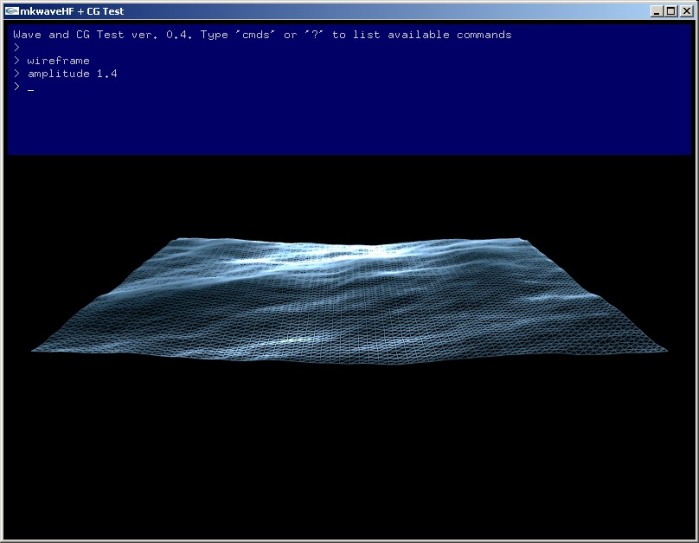699x543 pixels.
Task: Click the front-left corner of the wireframe mesh
Action: (34, 350)
